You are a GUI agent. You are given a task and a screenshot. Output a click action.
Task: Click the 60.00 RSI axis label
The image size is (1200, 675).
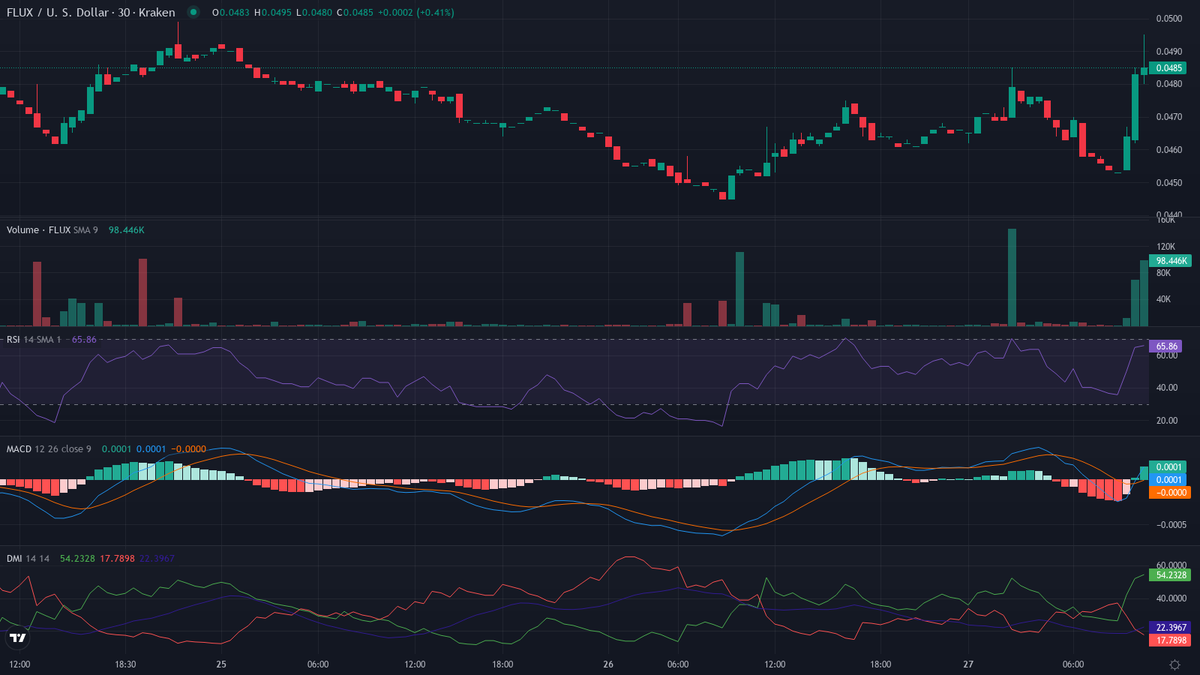click(1165, 355)
